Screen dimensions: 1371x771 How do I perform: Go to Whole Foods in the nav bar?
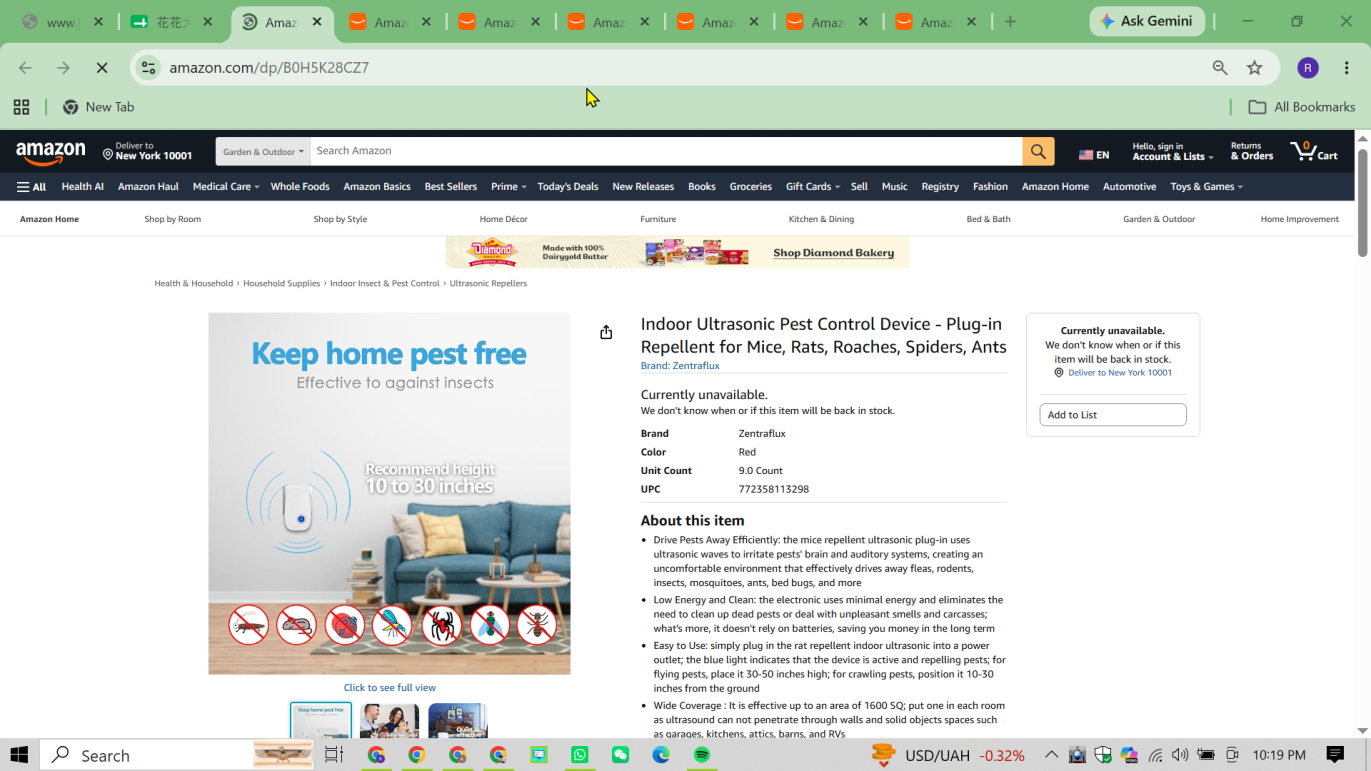pos(300,187)
